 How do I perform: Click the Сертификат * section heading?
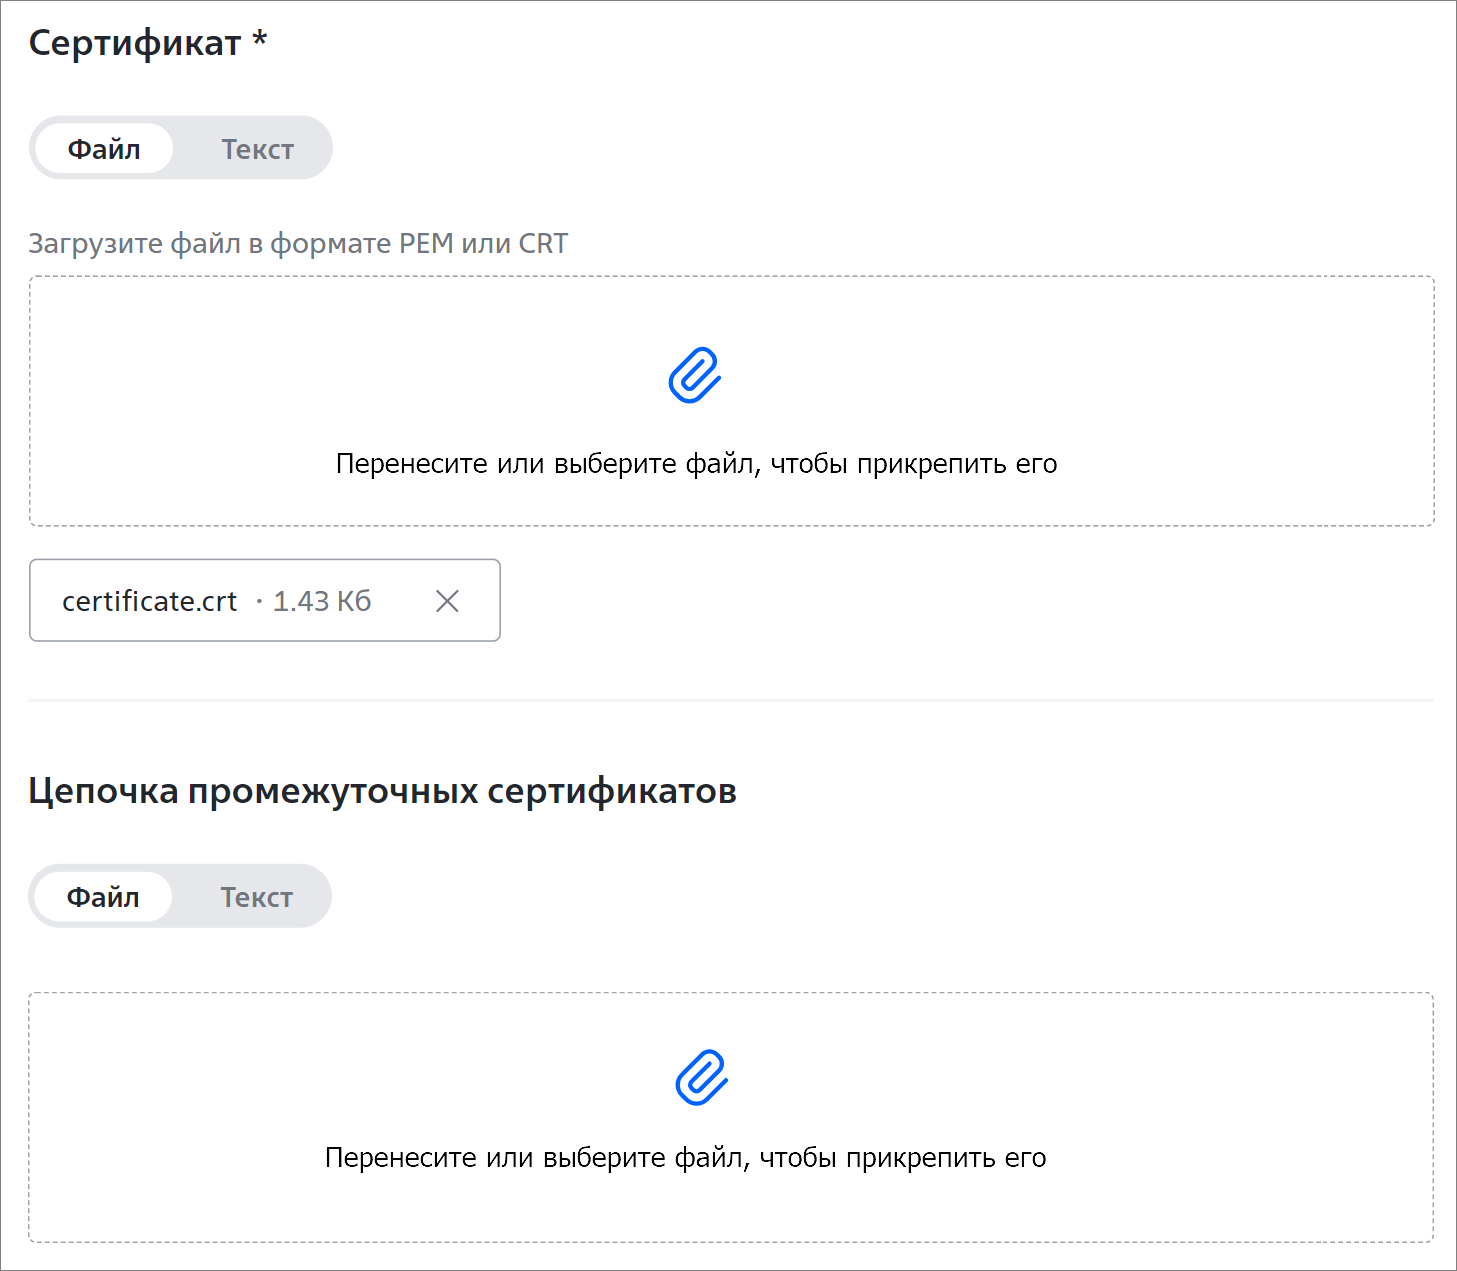148,43
